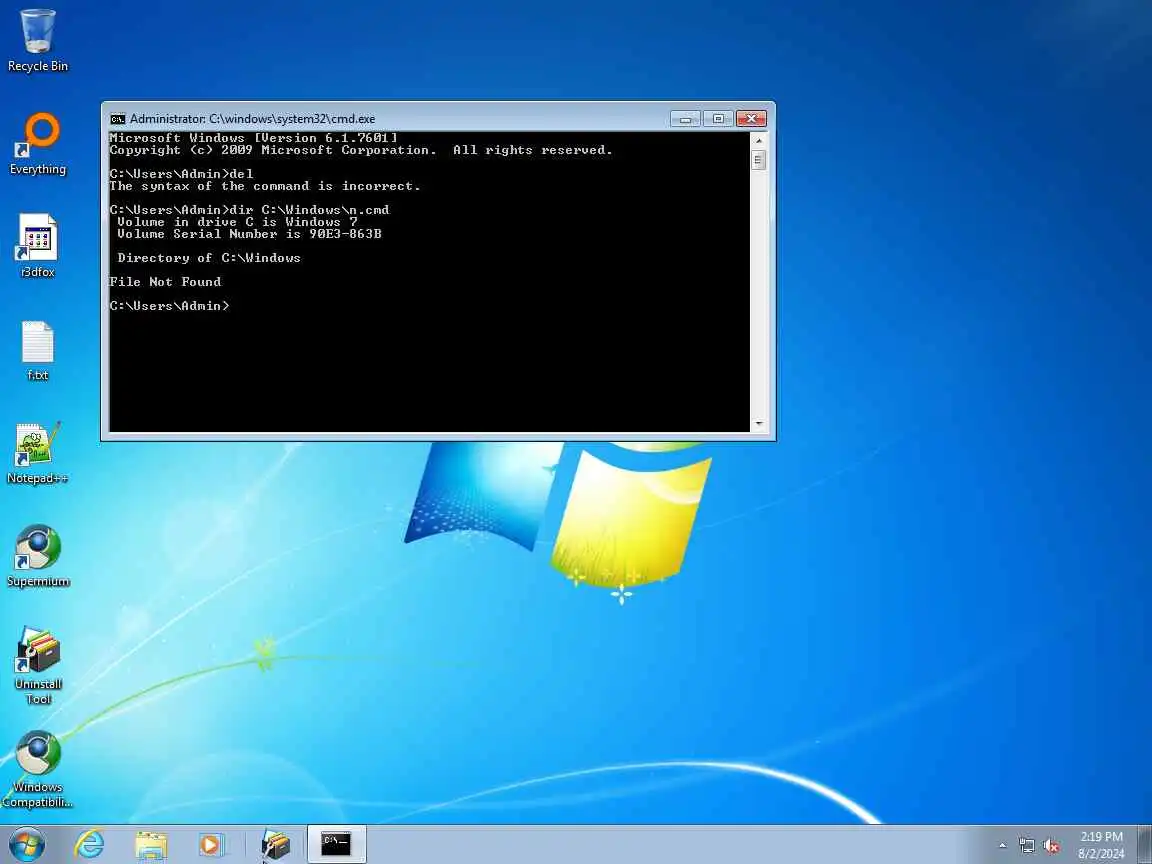This screenshot has width=1152, height=864.
Task: Open the Recycle Bin desktop icon
Action: click(x=37, y=41)
